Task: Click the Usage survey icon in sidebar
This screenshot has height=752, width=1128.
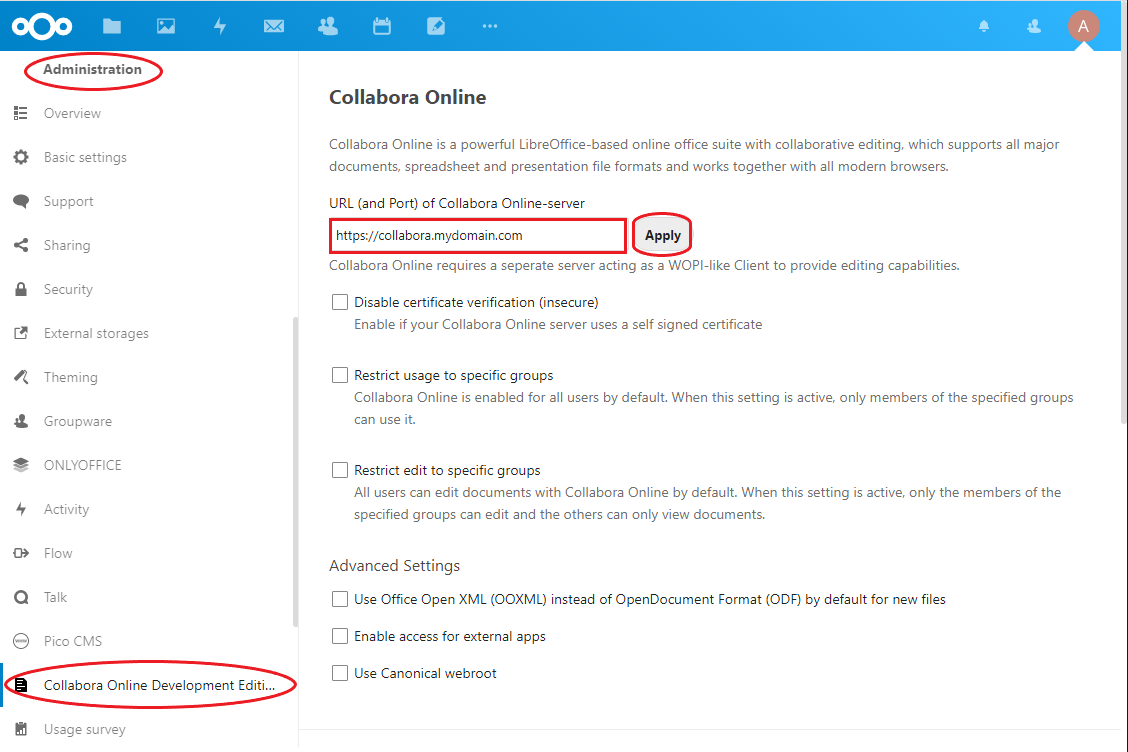Action: [21, 729]
